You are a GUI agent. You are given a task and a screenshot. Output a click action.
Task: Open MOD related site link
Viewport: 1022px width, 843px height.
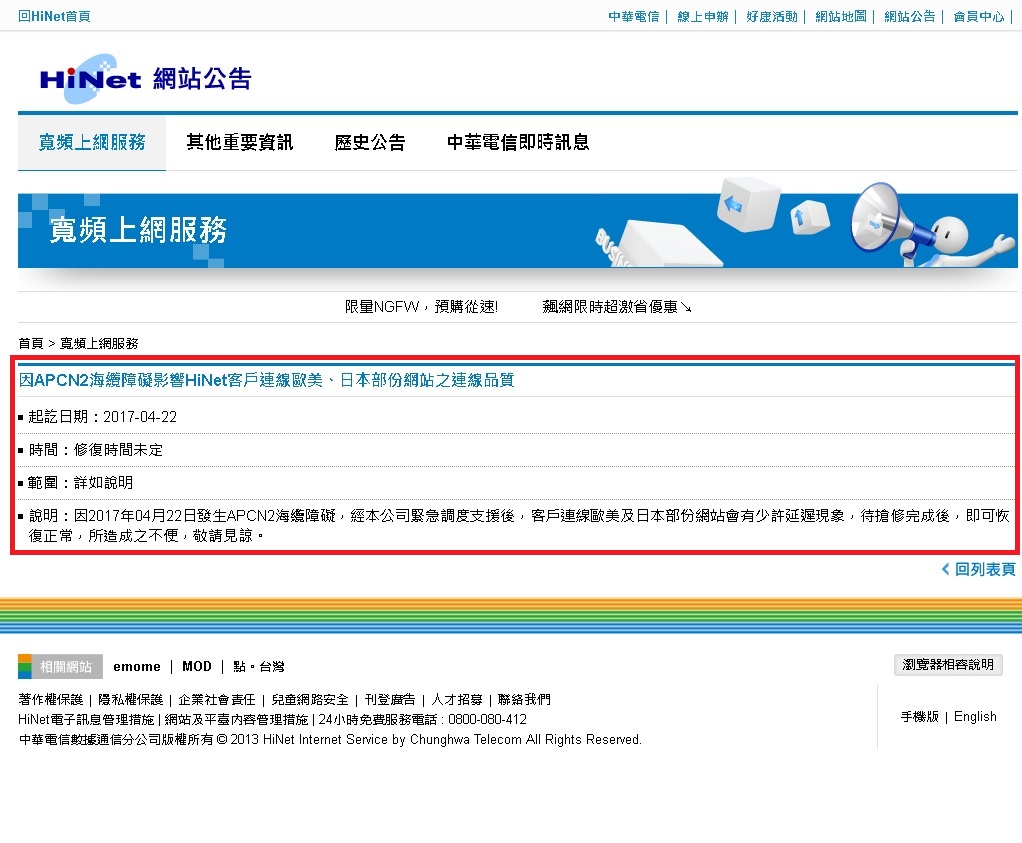point(197,666)
